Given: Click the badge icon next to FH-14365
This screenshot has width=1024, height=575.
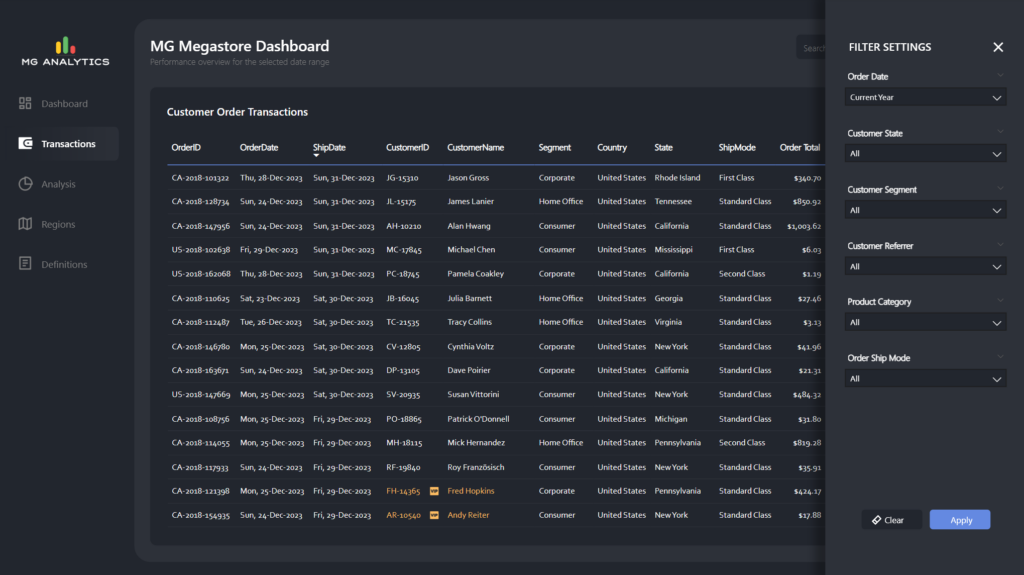Looking at the screenshot, I should (434, 491).
